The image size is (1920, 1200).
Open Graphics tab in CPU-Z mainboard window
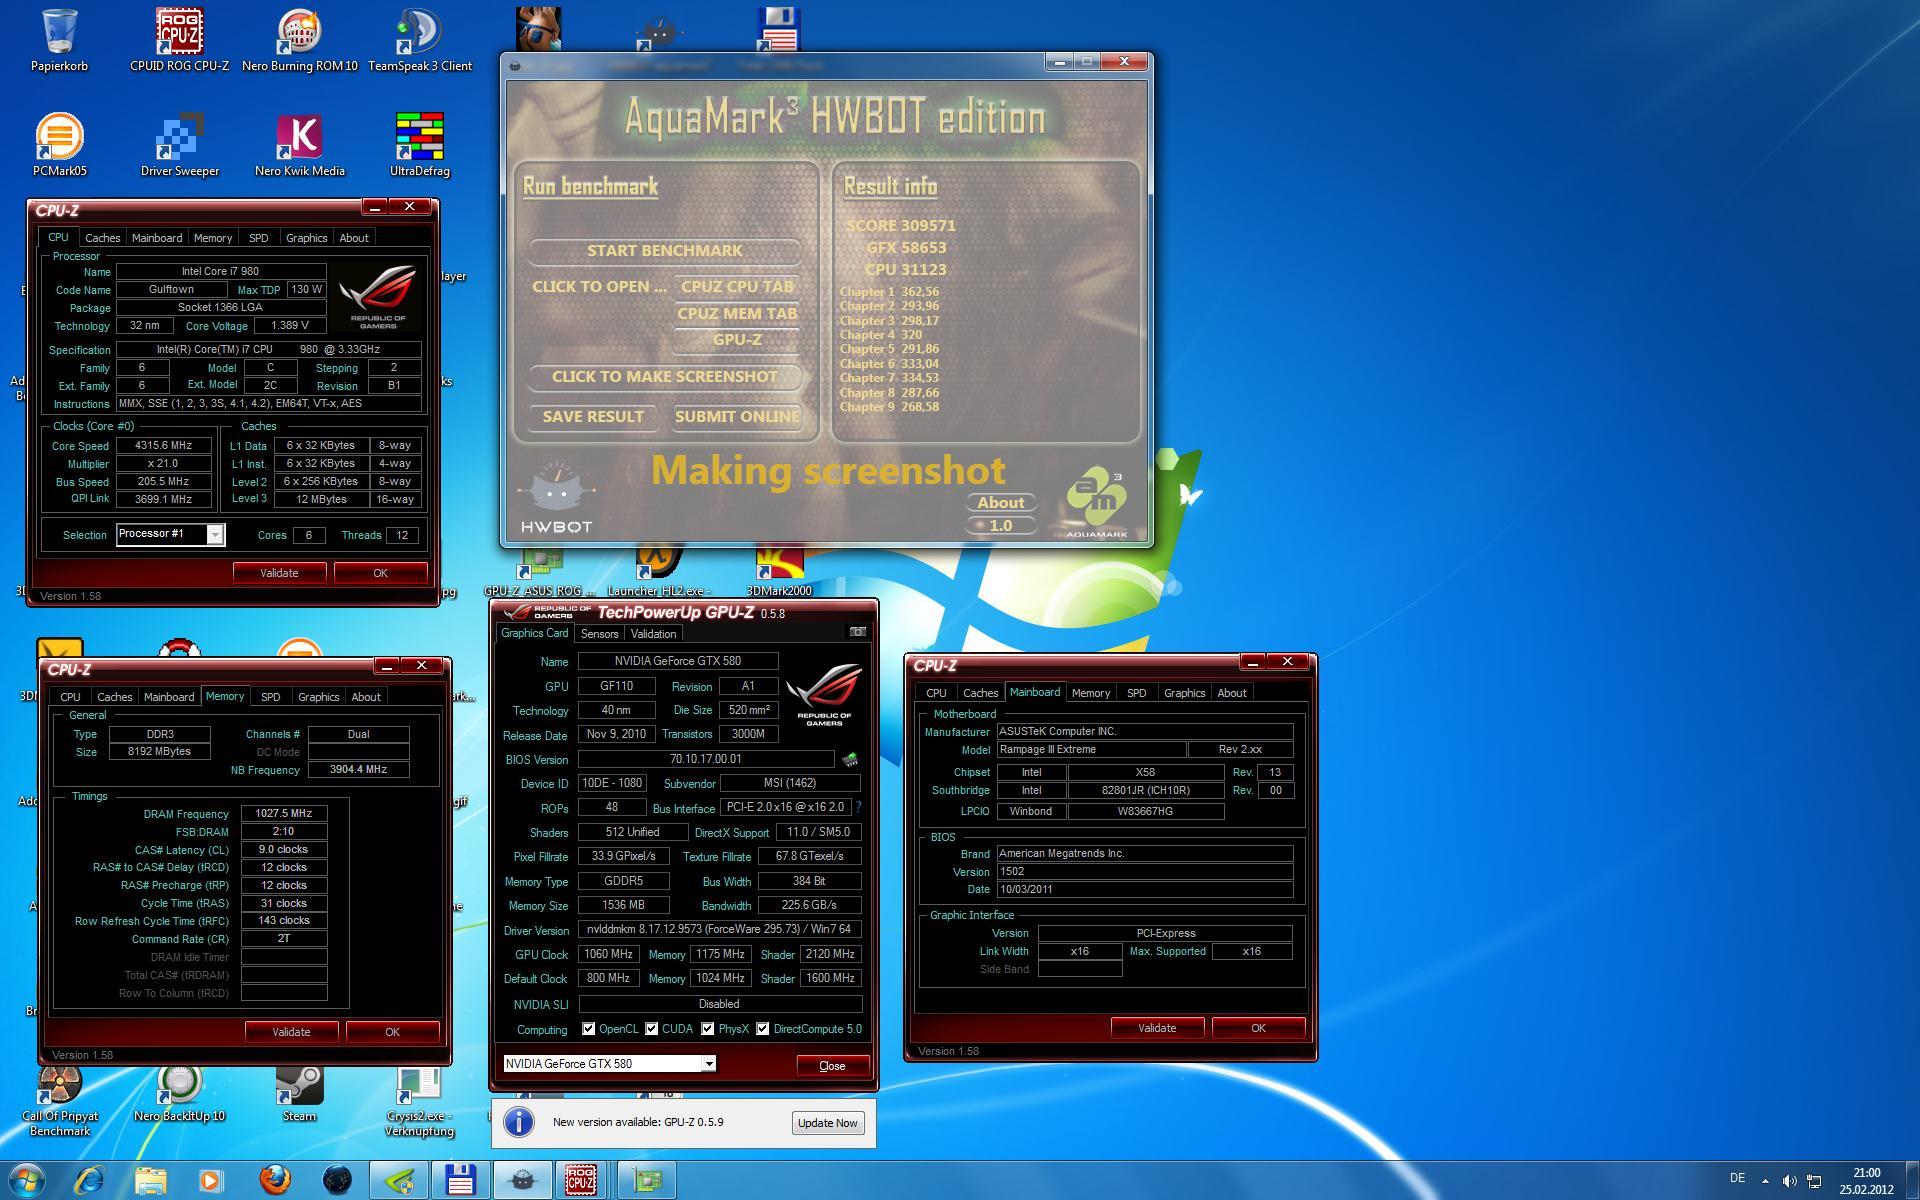[1184, 693]
